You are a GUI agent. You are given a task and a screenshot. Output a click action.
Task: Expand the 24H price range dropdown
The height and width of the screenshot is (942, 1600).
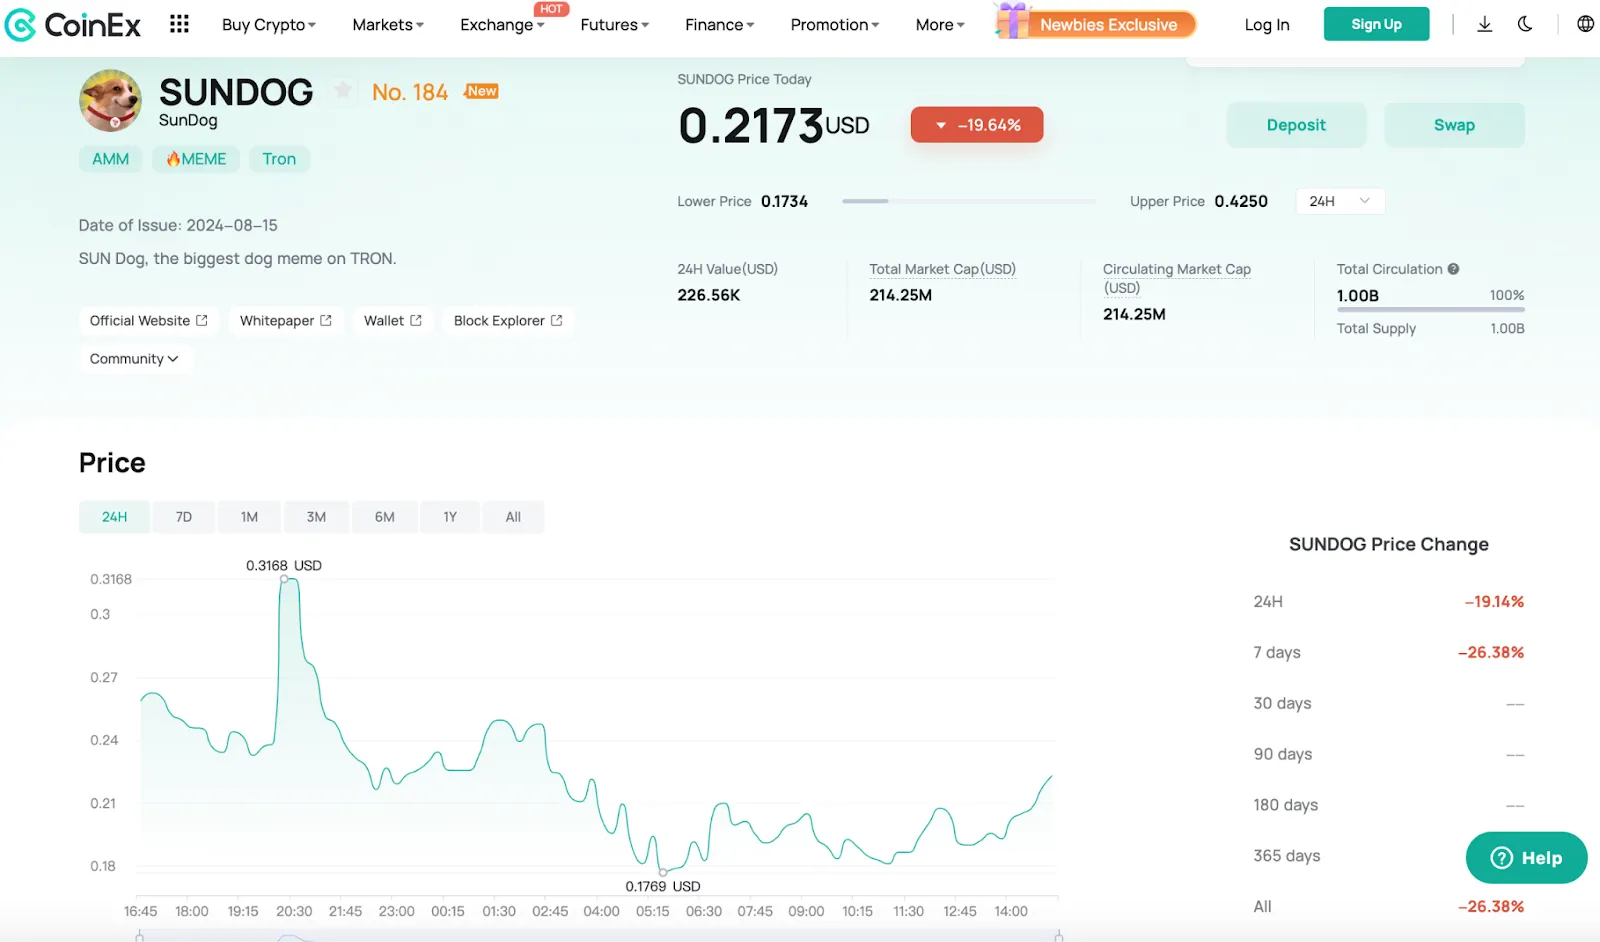(x=1340, y=201)
